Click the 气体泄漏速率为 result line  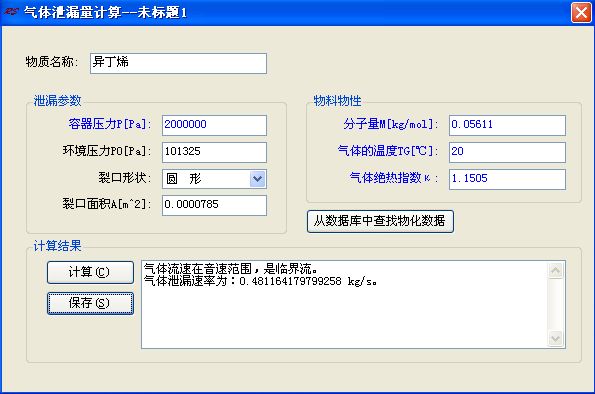[x=260, y=281]
